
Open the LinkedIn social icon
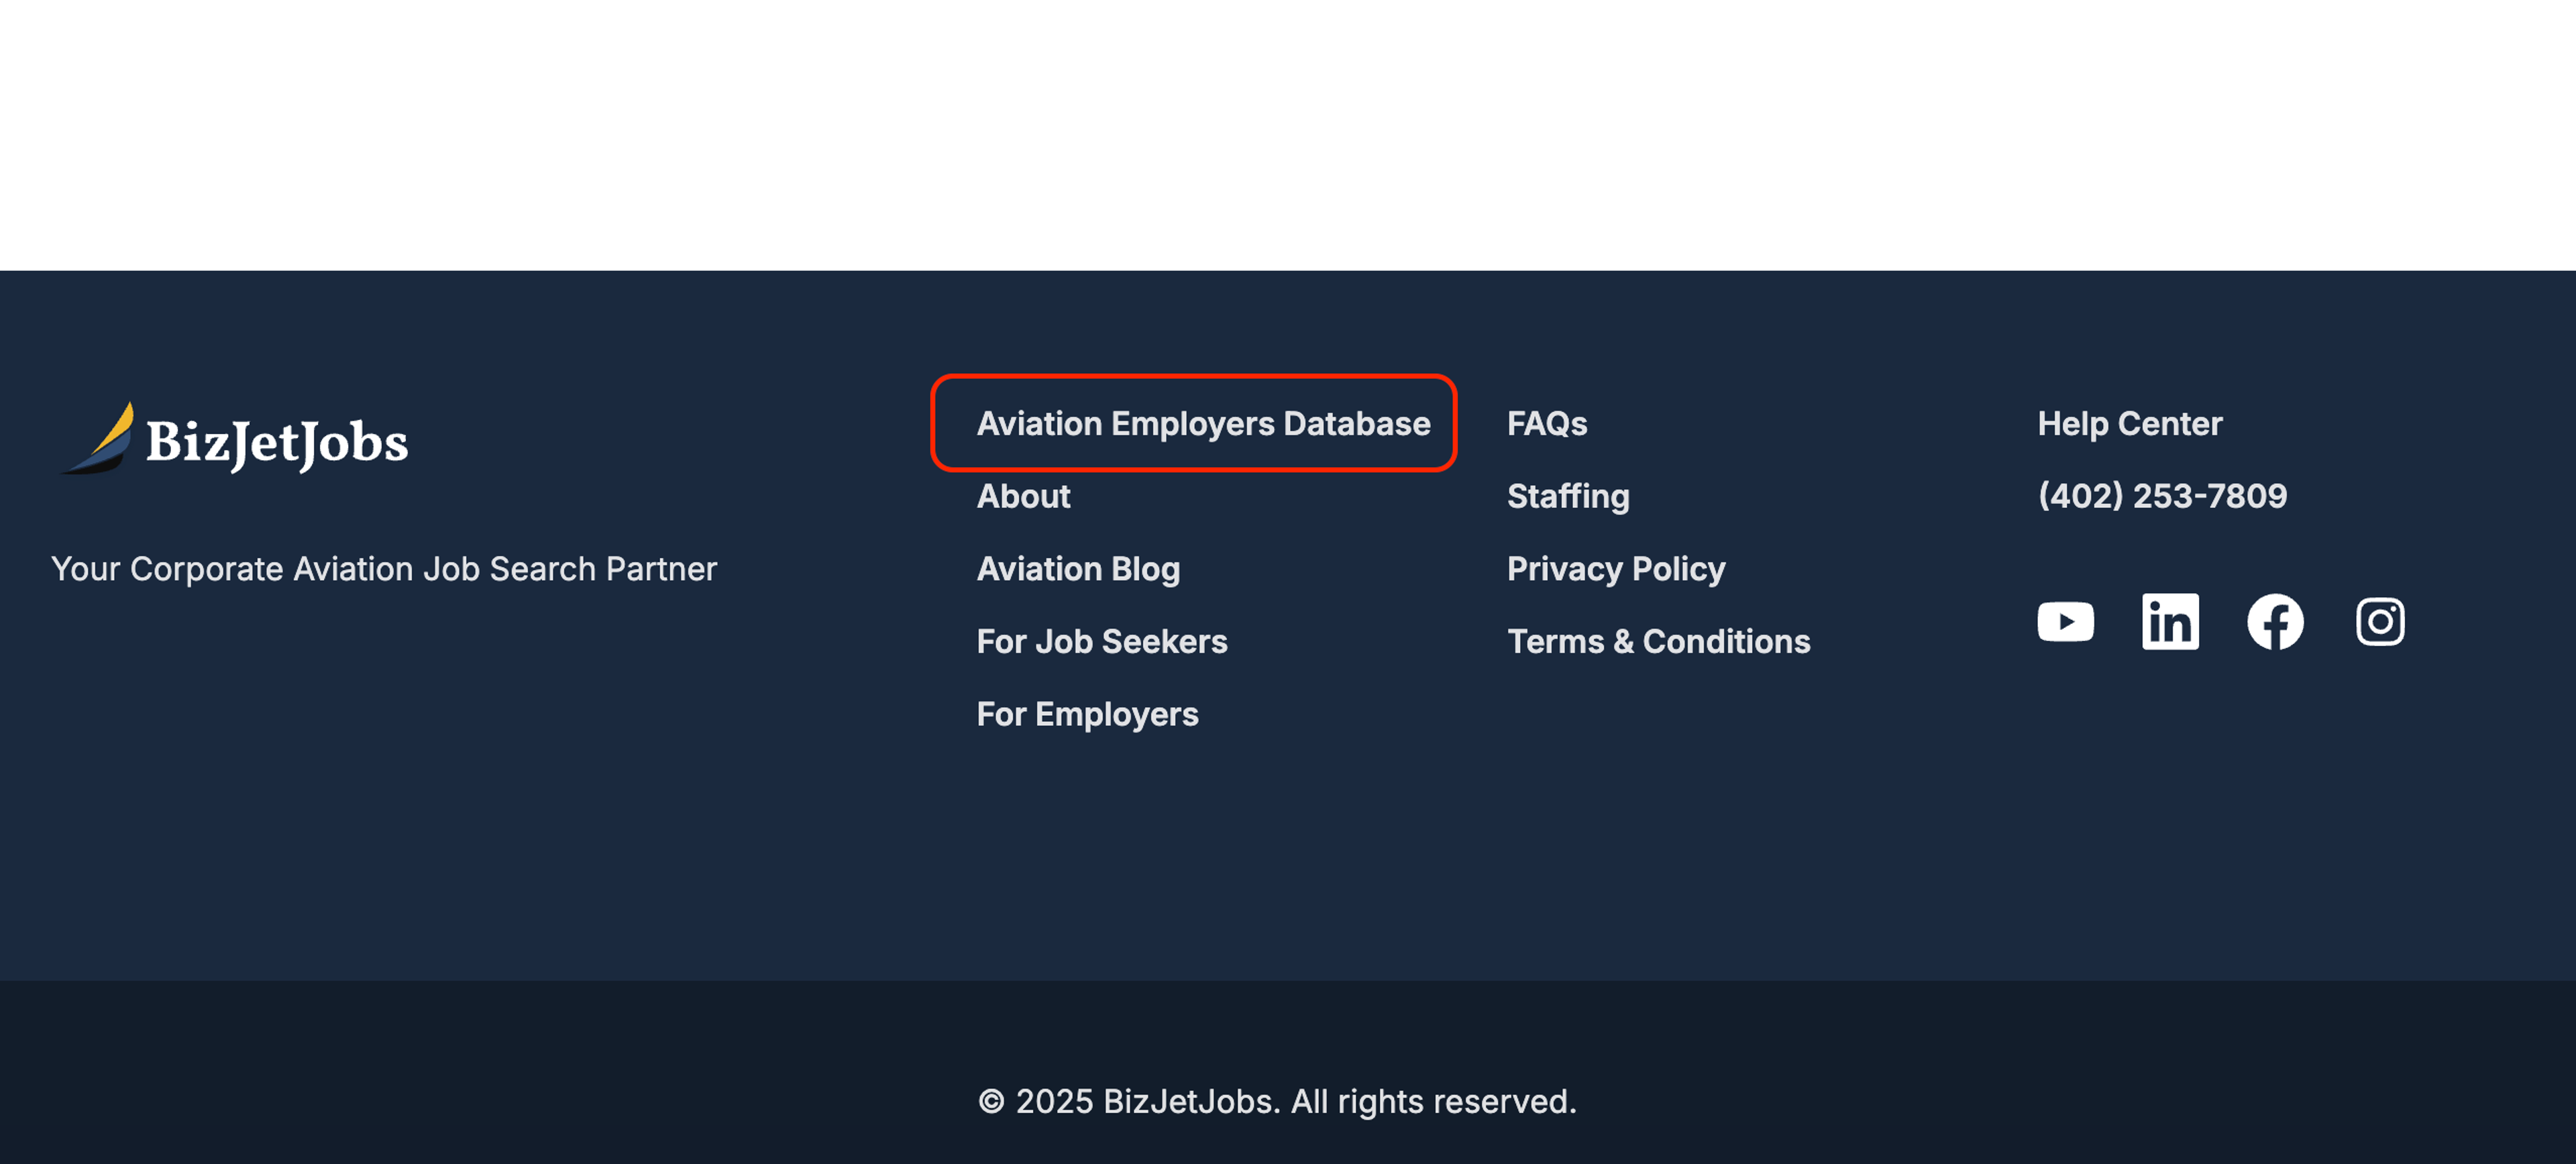(2170, 622)
